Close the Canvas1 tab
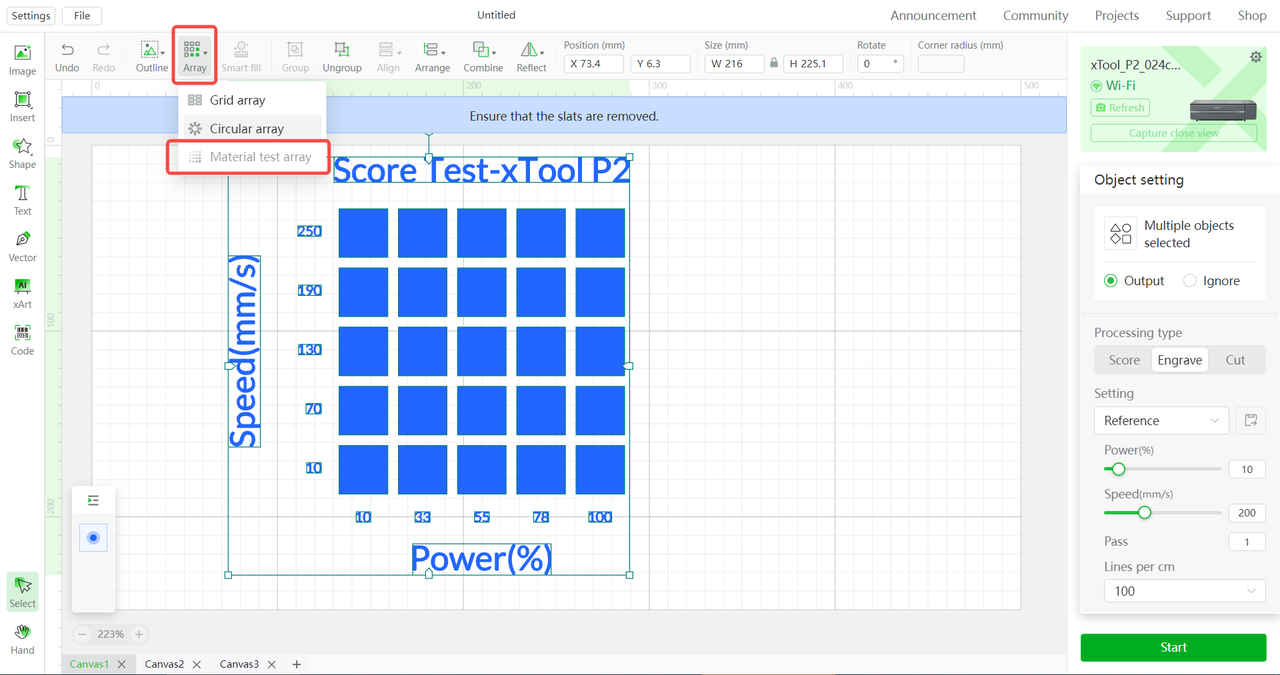Image resolution: width=1280 pixels, height=675 pixels. 122,664
